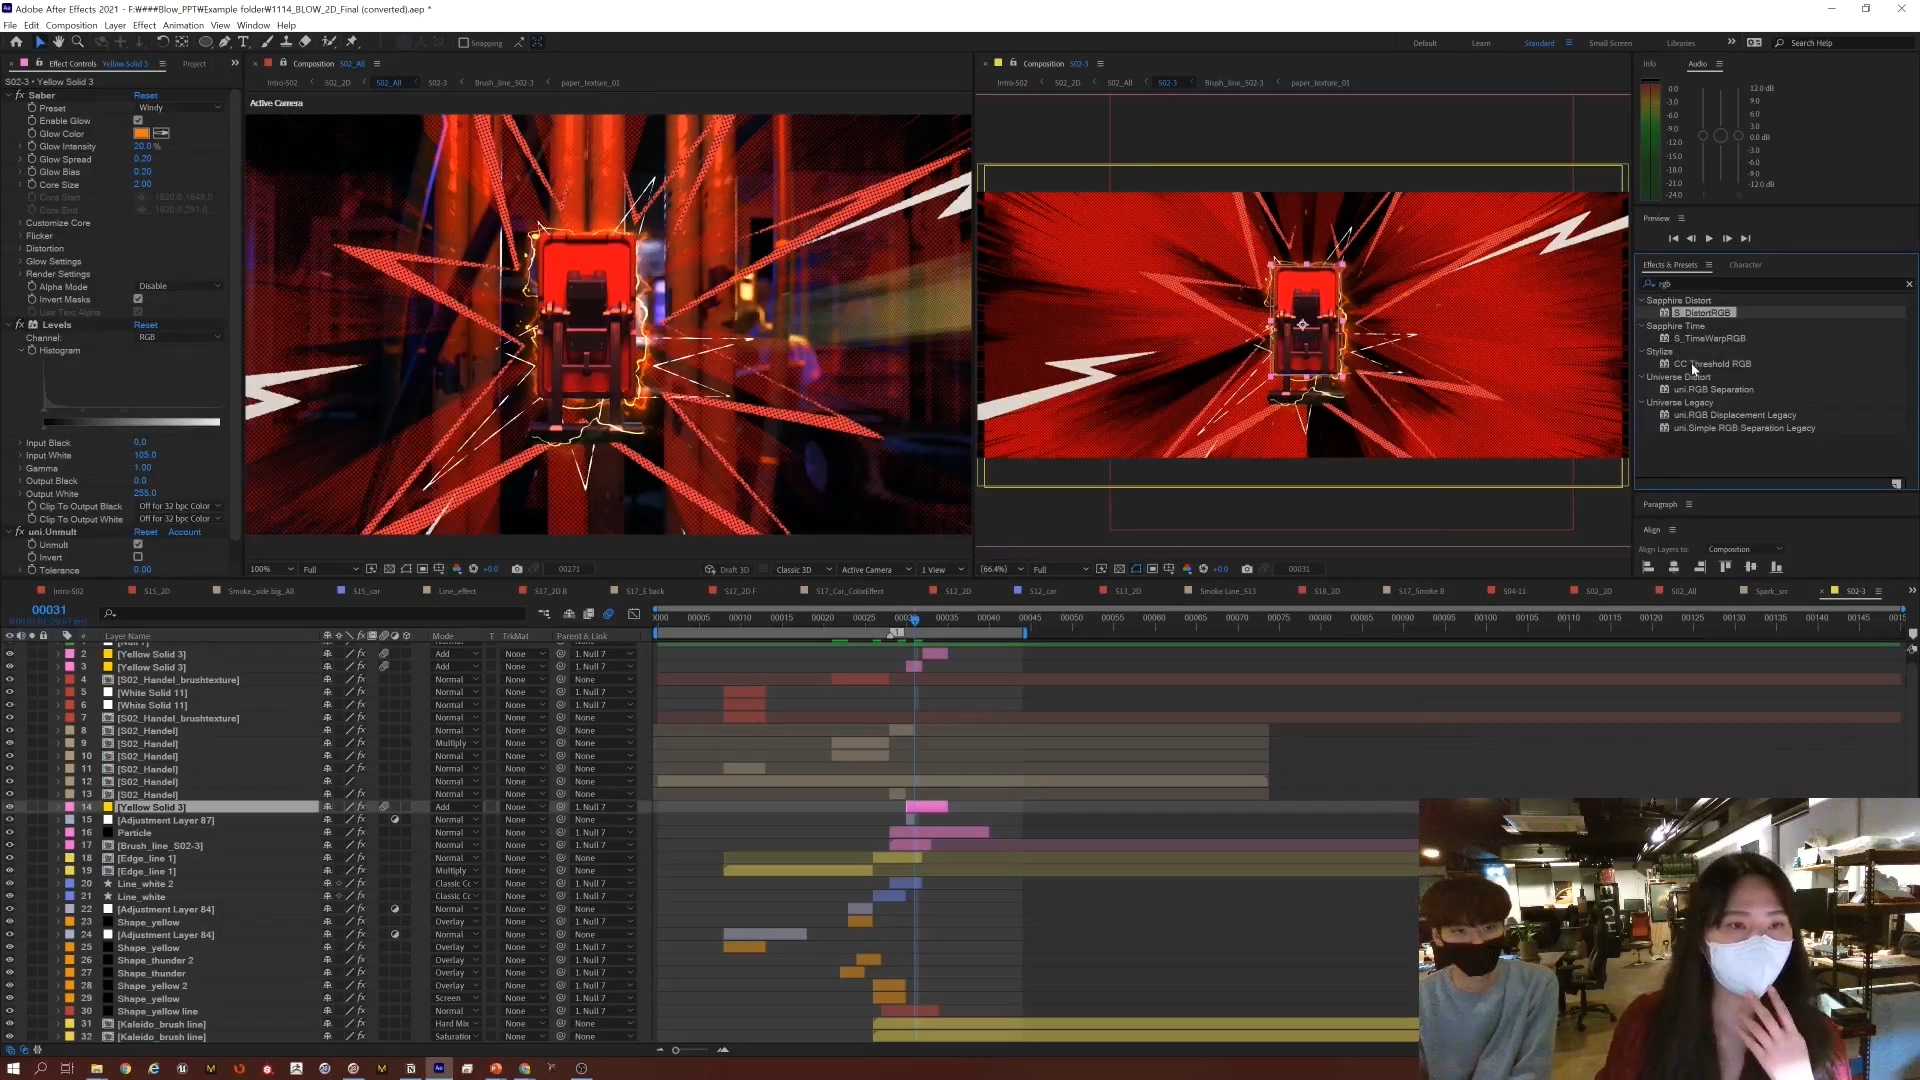The width and height of the screenshot is (1920, 1080).
Task: Open the Animation menu
Action: point(183,25)
